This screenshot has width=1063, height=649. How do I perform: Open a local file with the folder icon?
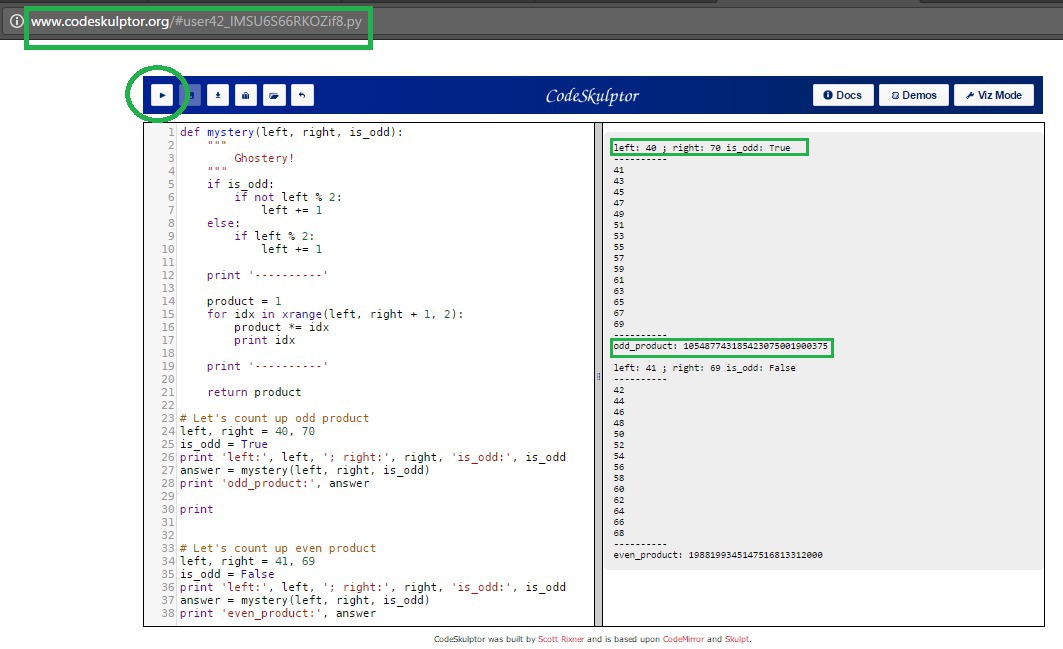coord(274,95)
